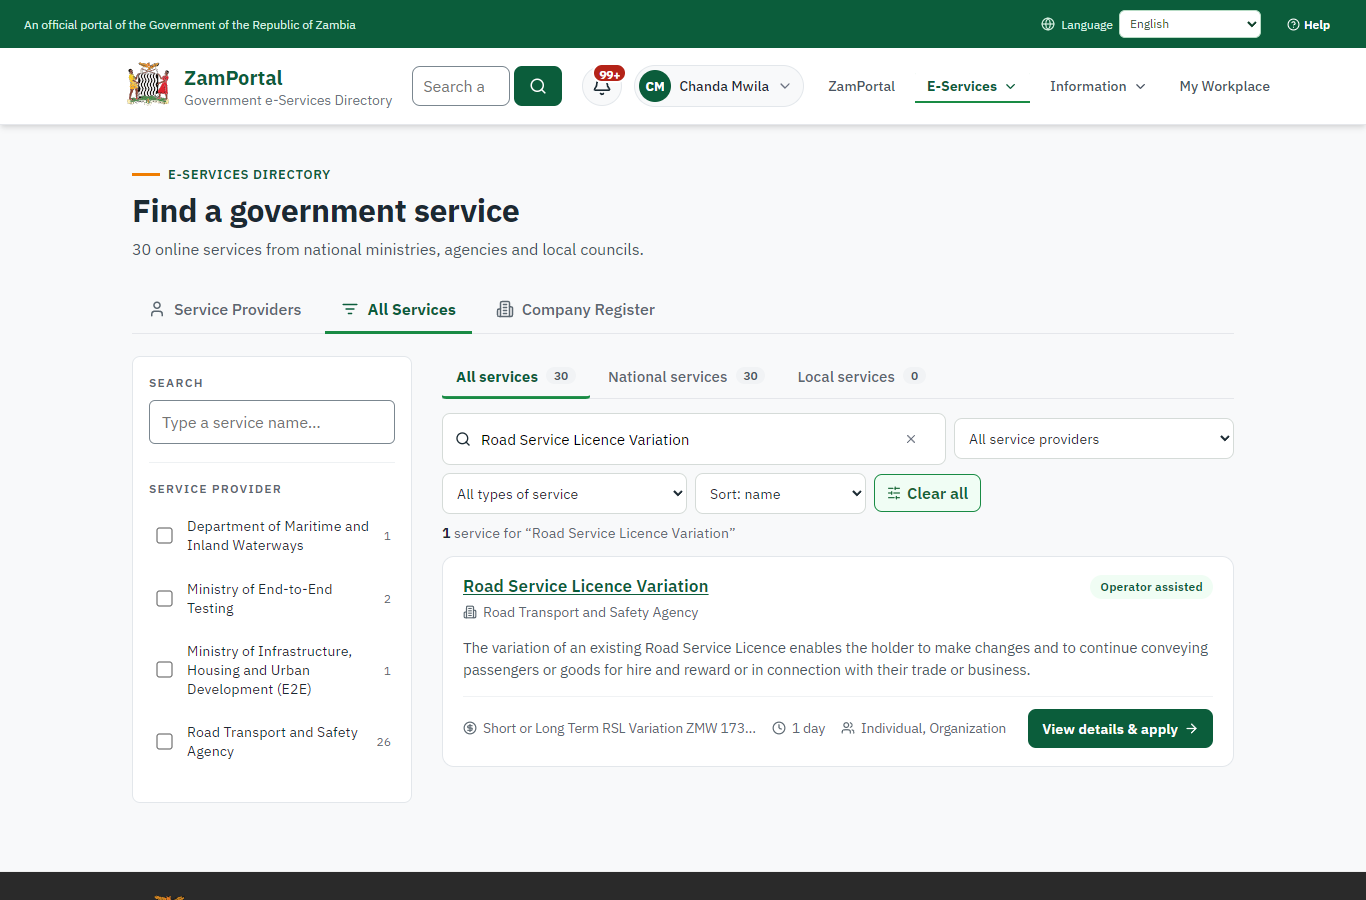Screen dimensions: 1366x900
Task: Expand the Information menu
Action: [1097, 86]
